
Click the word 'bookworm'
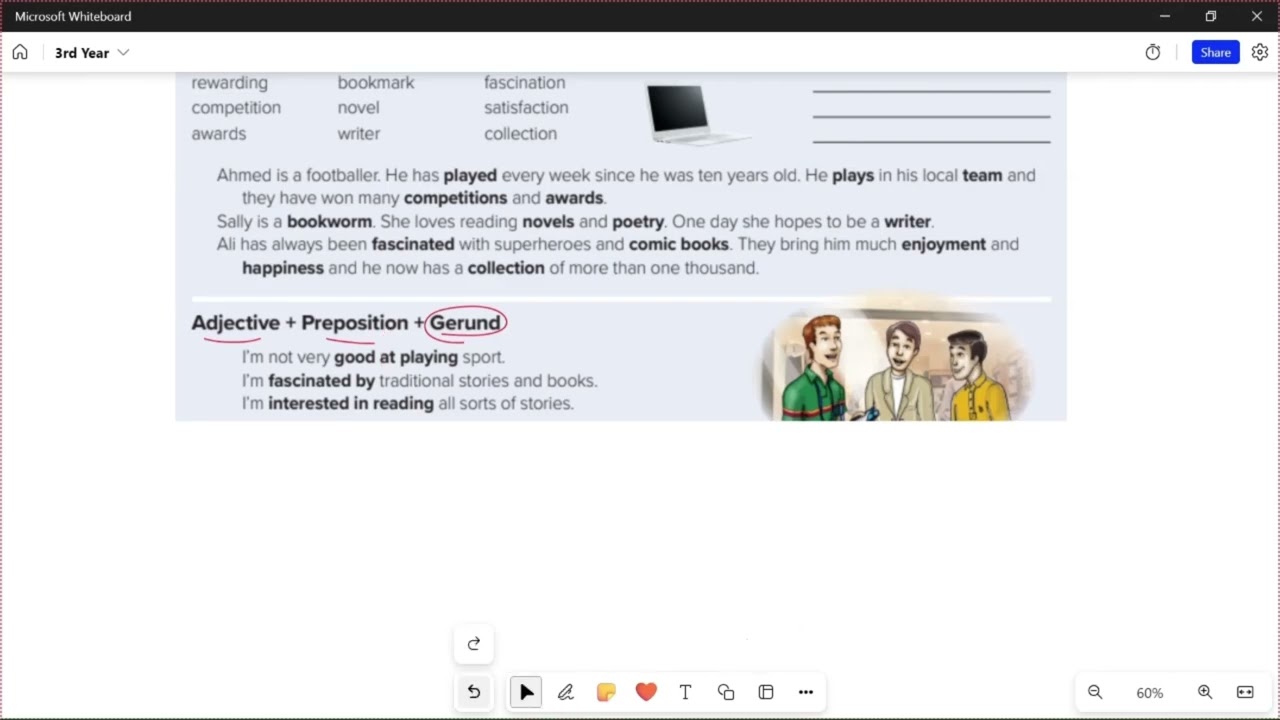329,221
